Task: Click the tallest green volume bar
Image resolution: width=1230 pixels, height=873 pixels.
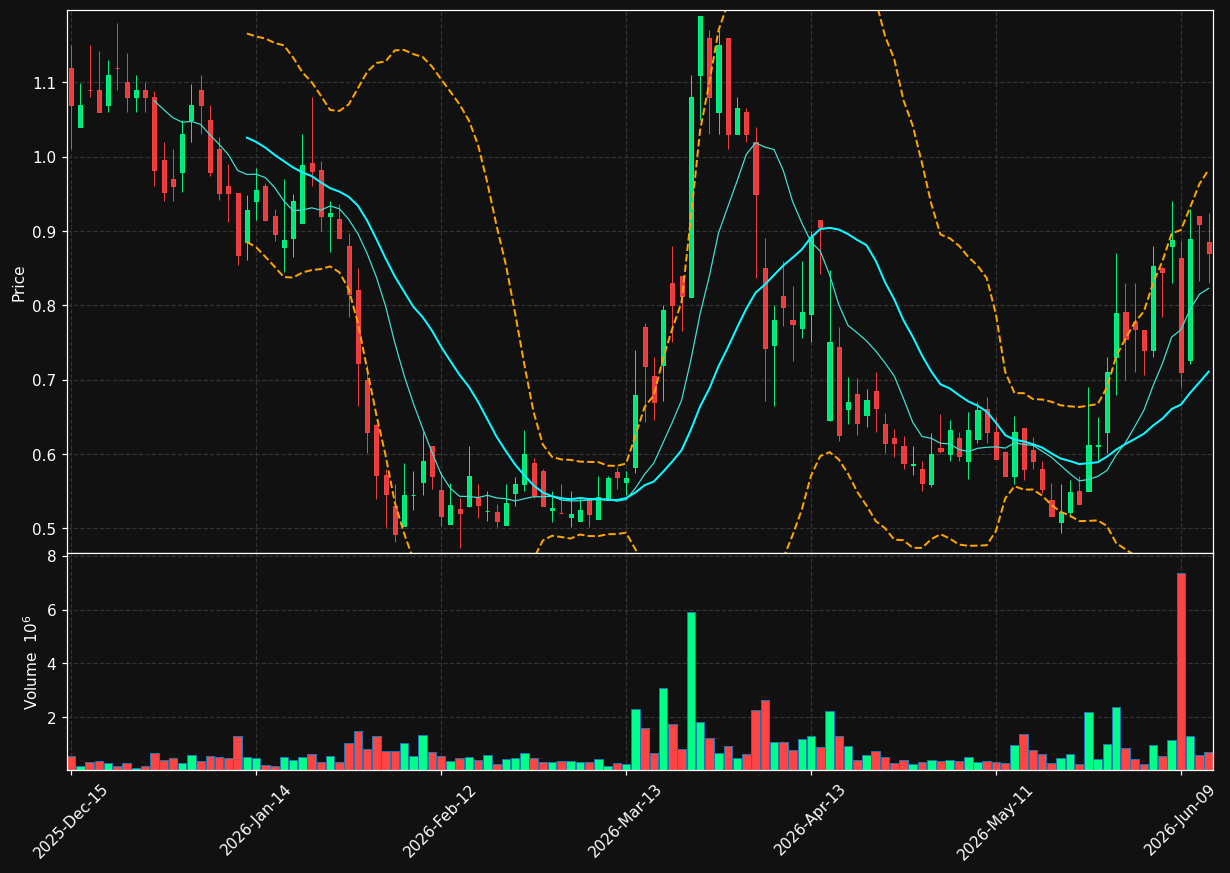Action: [x=691, y=691]
